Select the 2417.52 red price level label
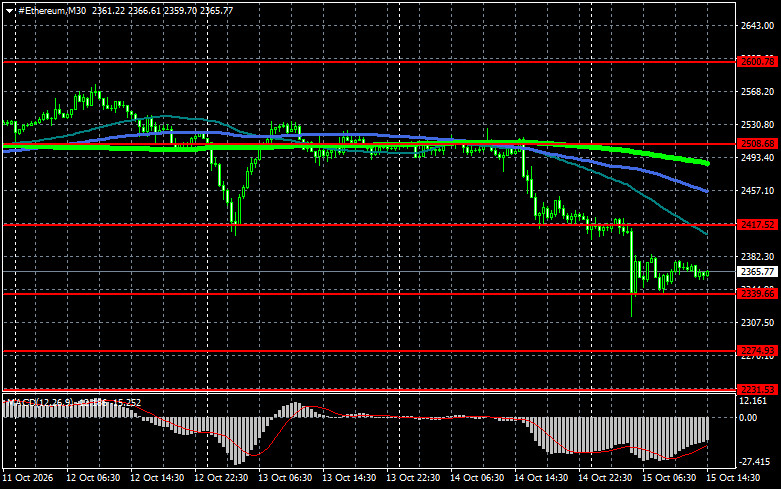Viewport: 781px width, 489px height. click(x=757, y=225)
